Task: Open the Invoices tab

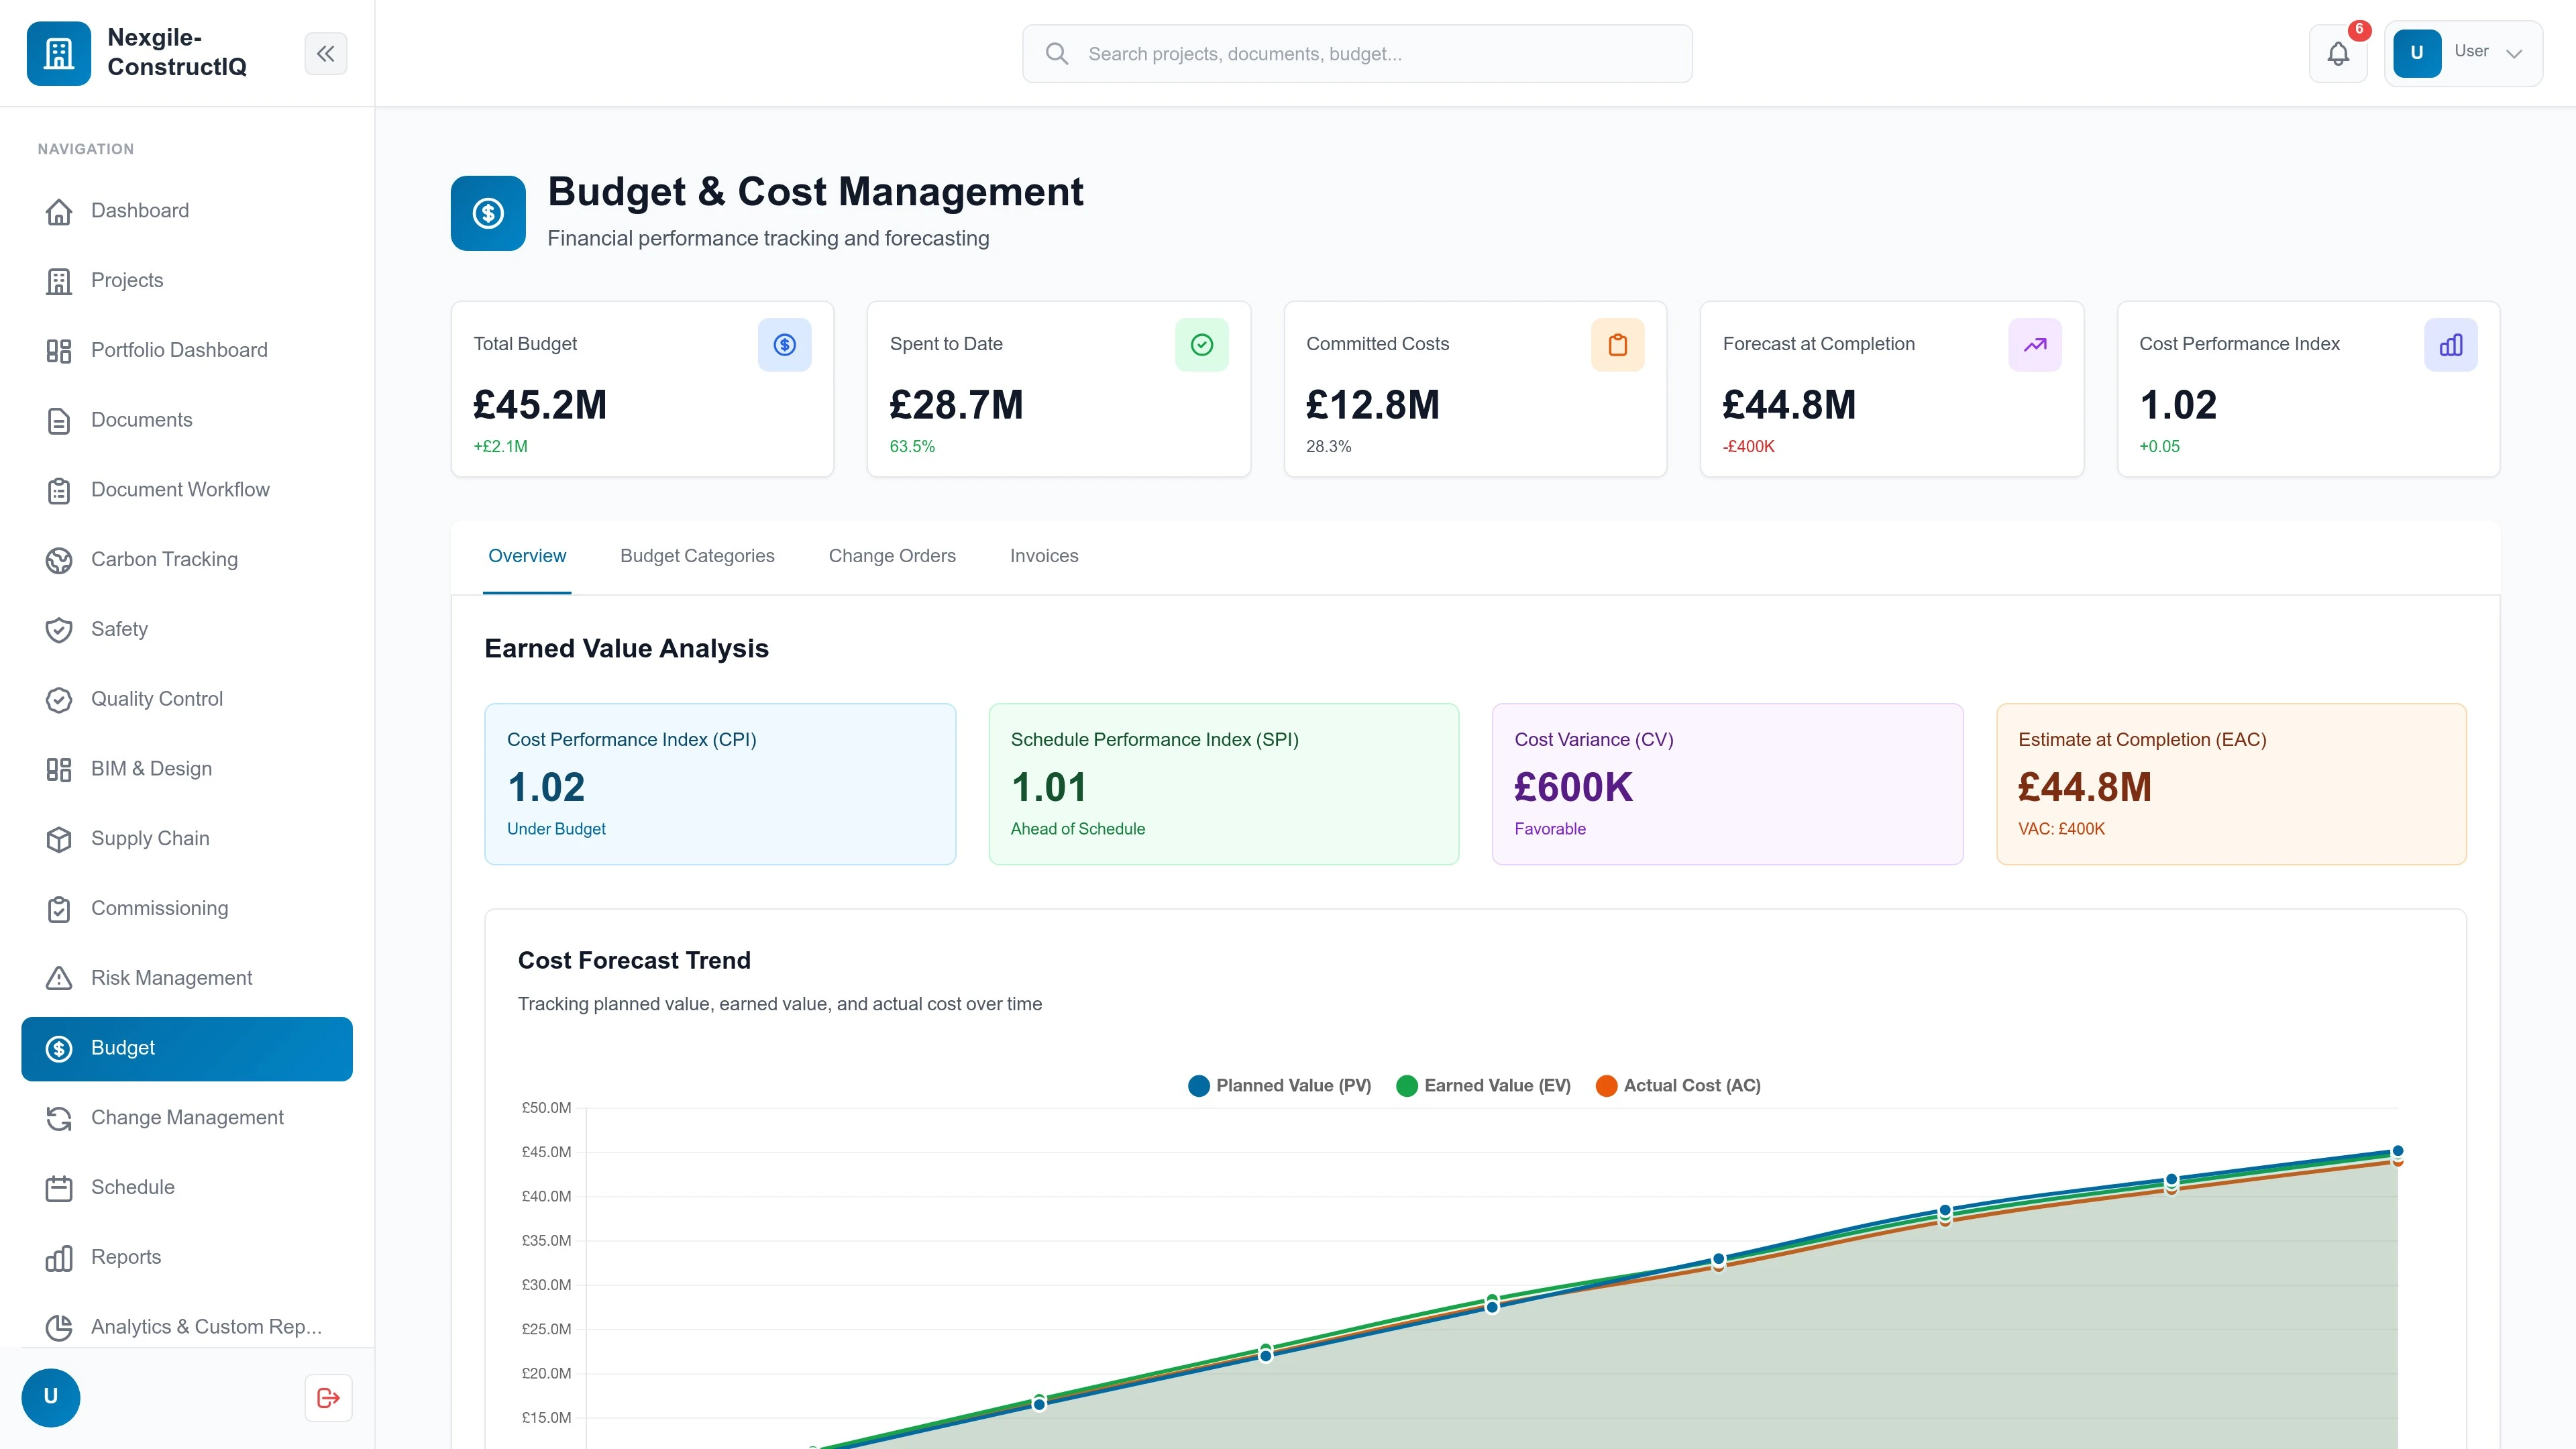Action: [x=1044, y=556]
